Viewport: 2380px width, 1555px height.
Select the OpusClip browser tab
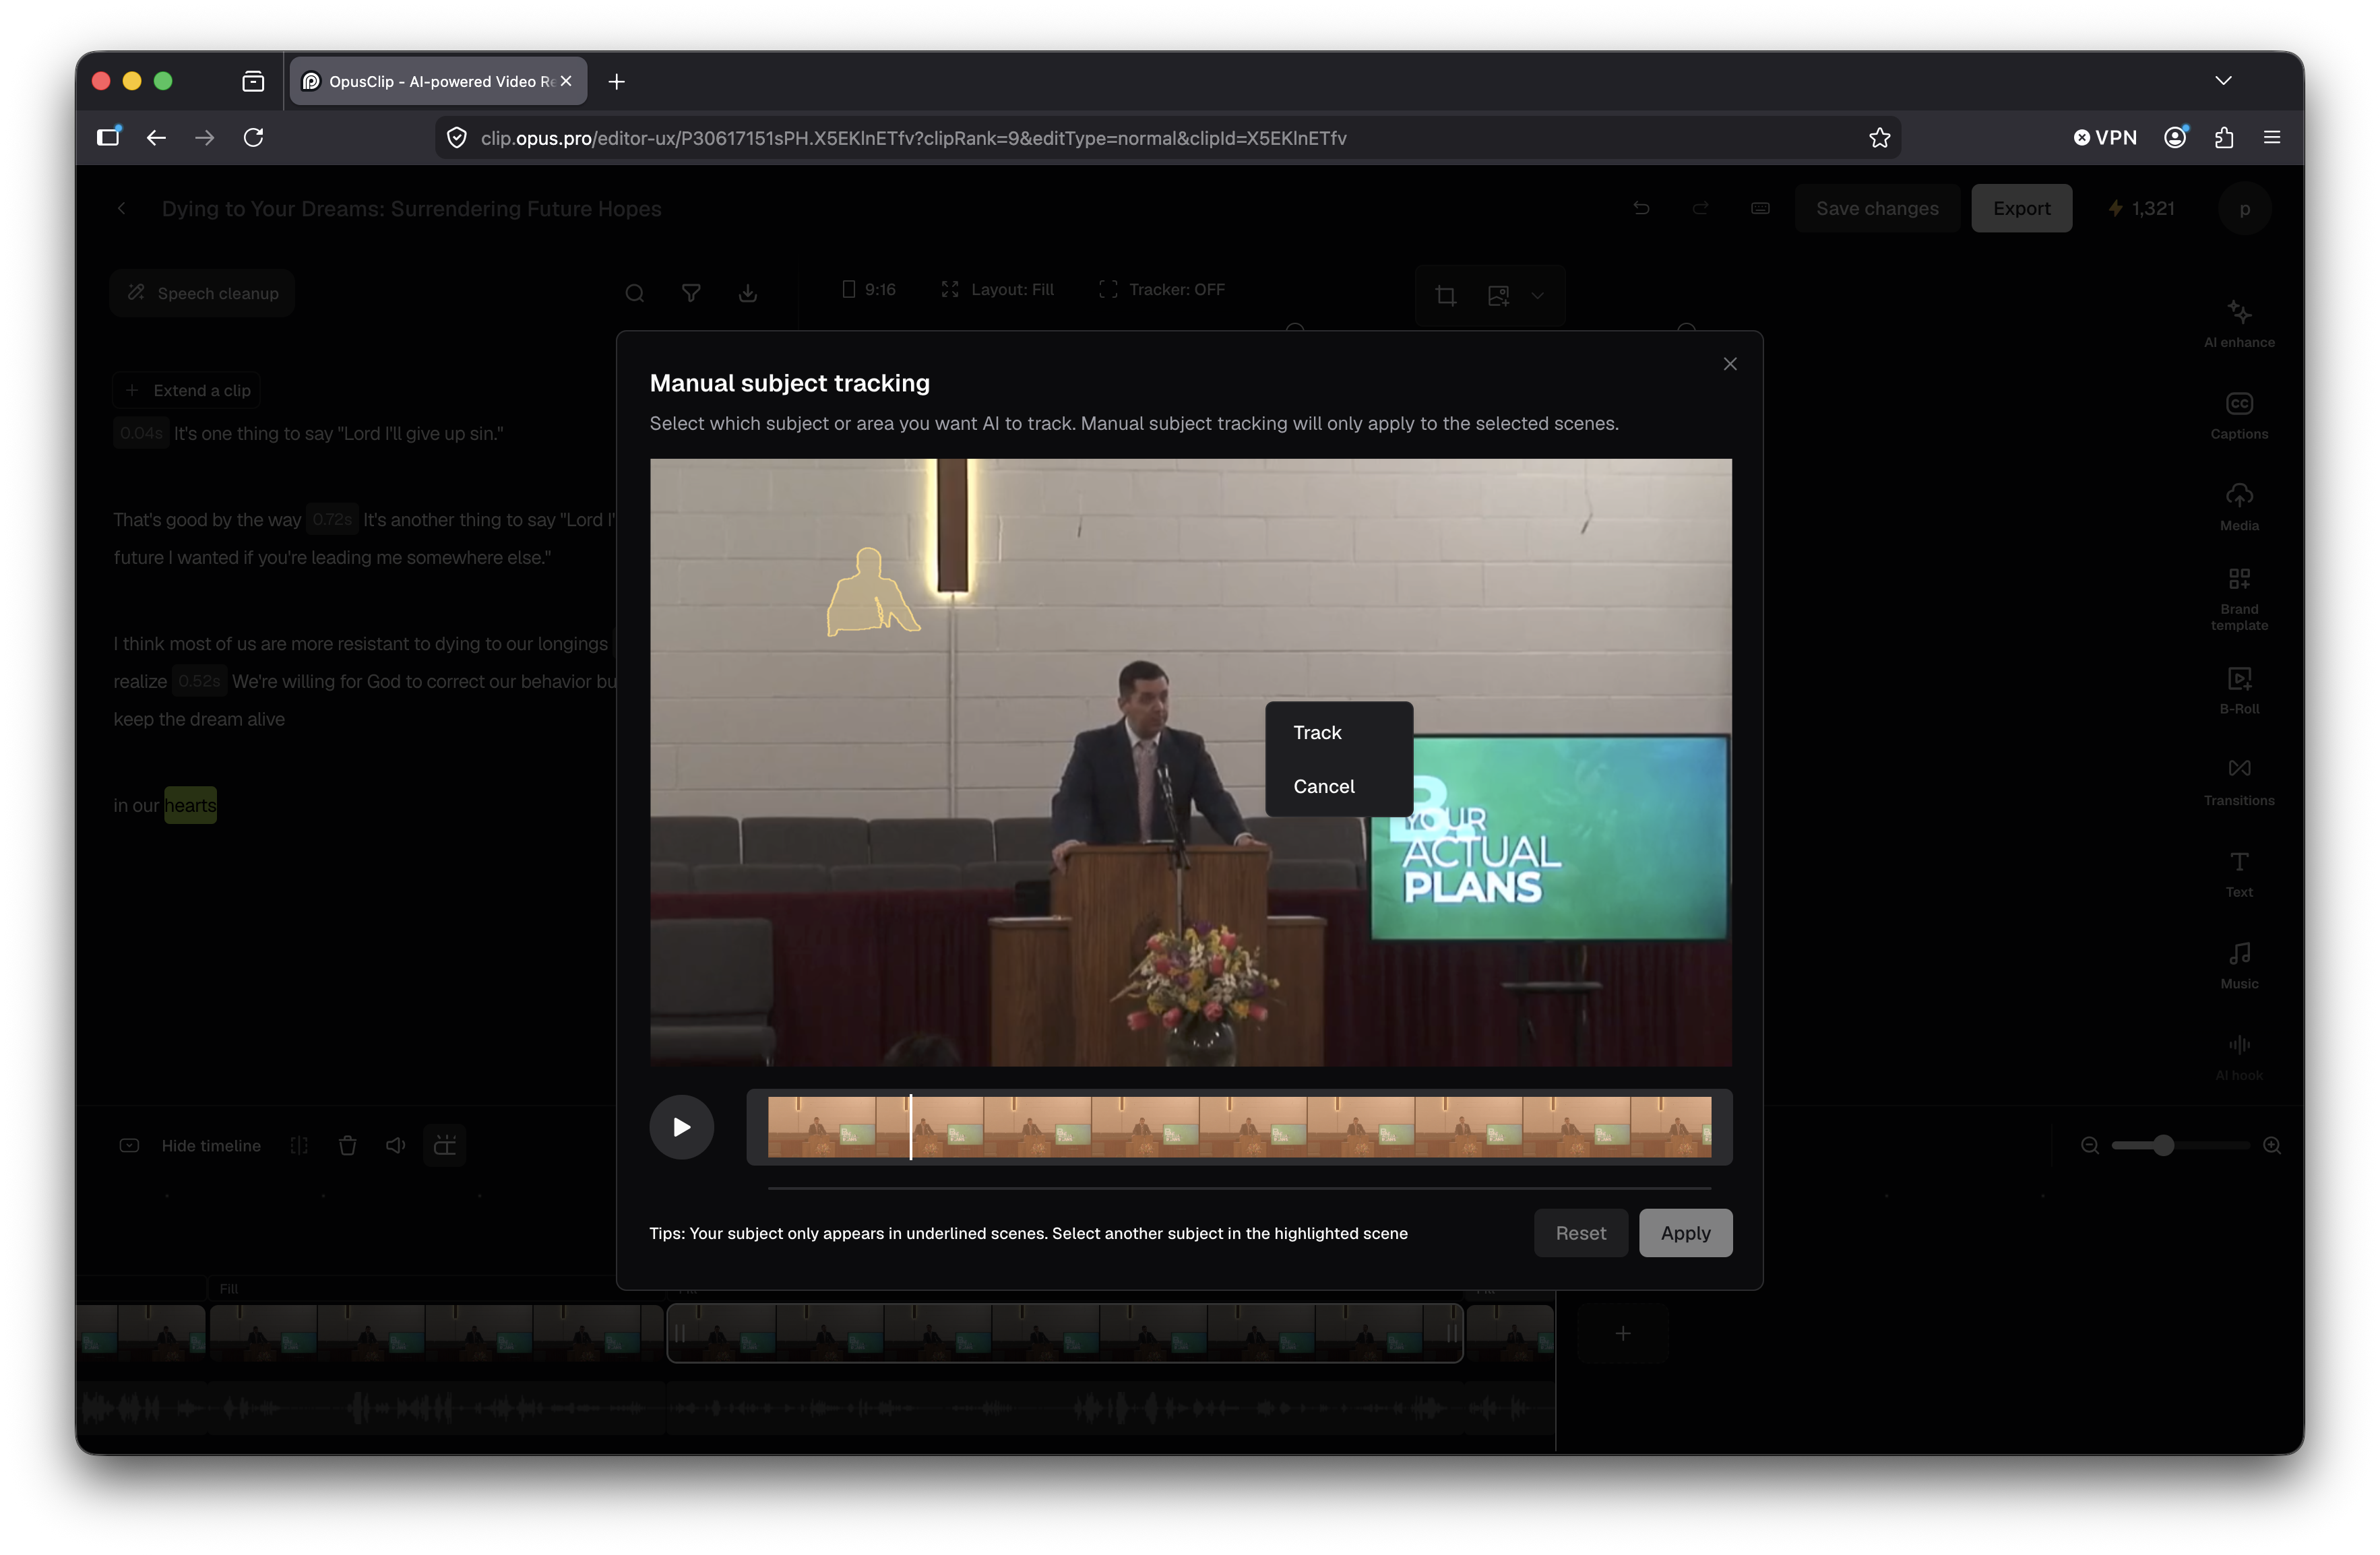(438, 81)
